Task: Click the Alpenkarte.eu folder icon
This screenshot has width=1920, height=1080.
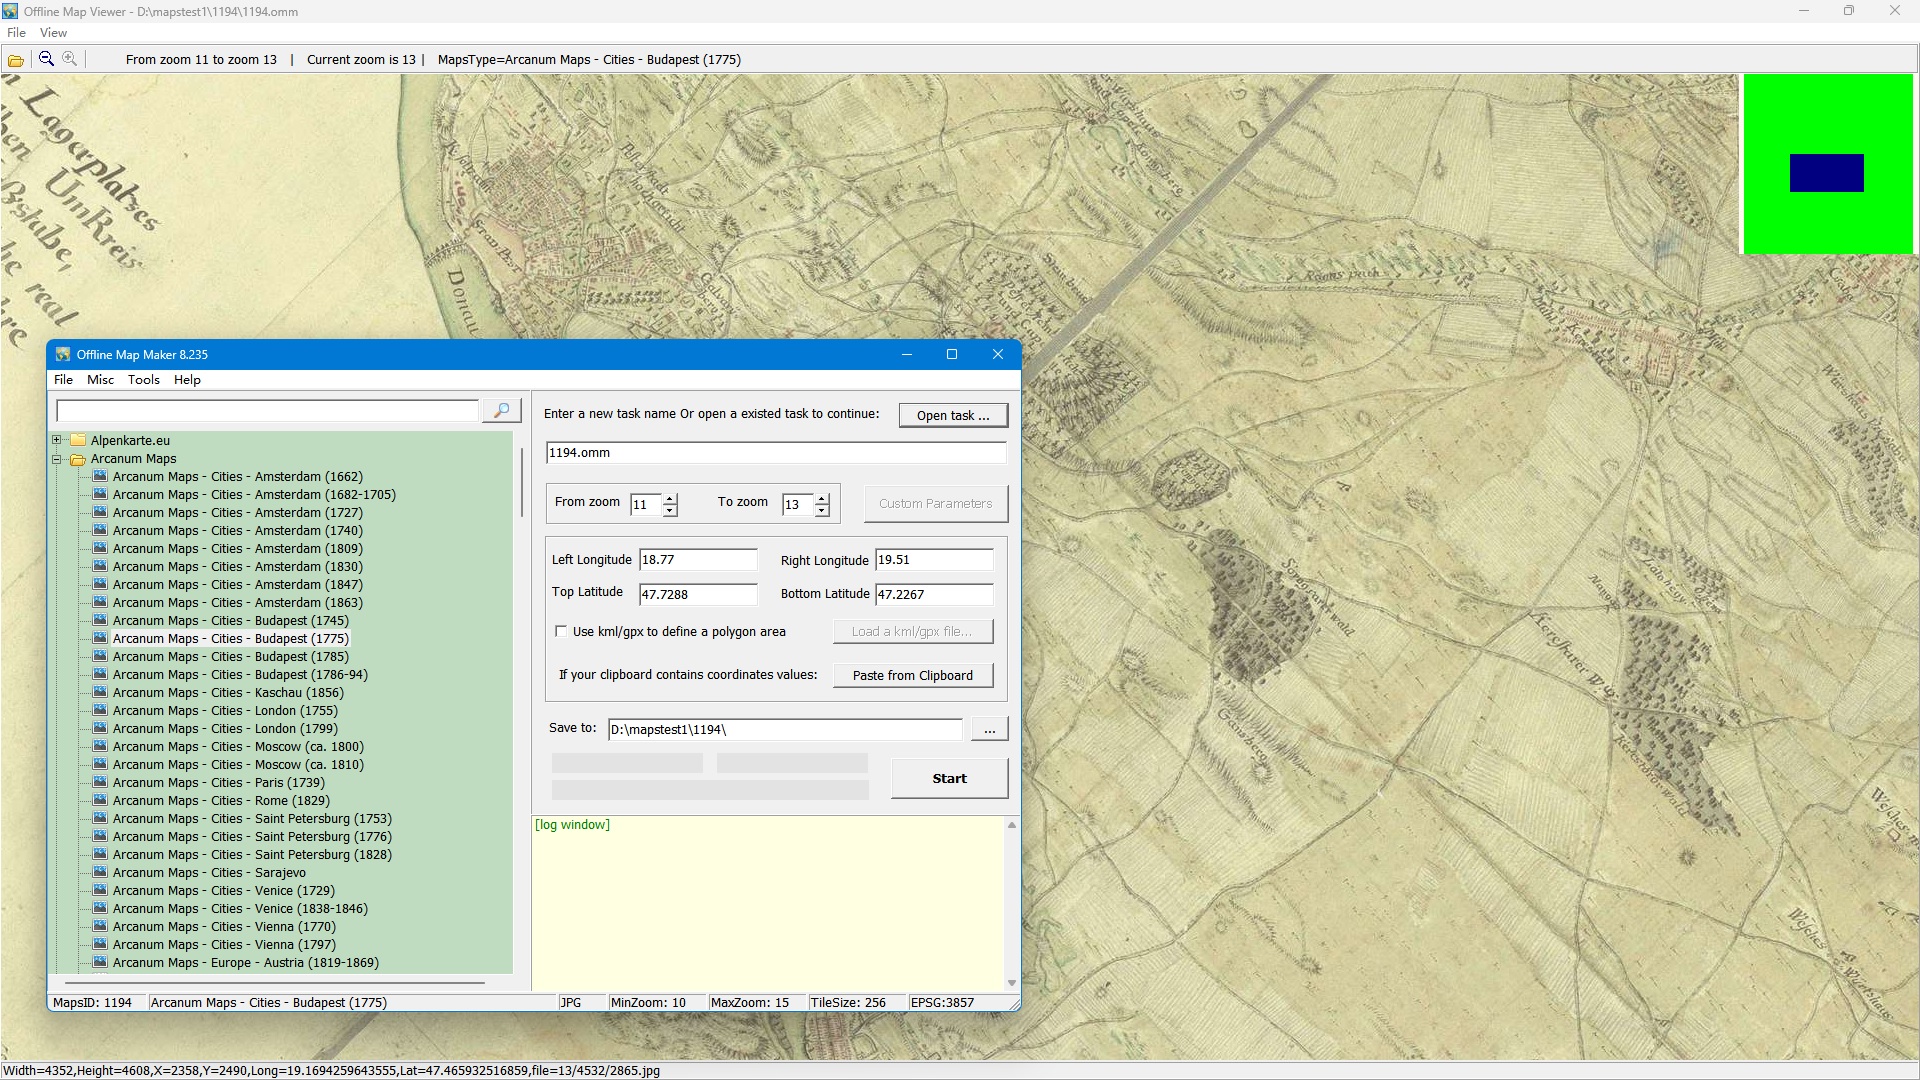Action: point(78,440)
